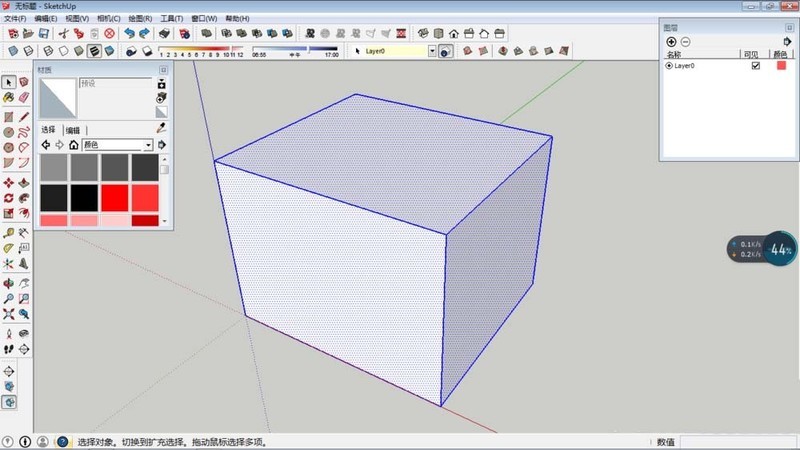Toggle the X-ray face style button
The image size is (800, 450).
coord(14,50)
